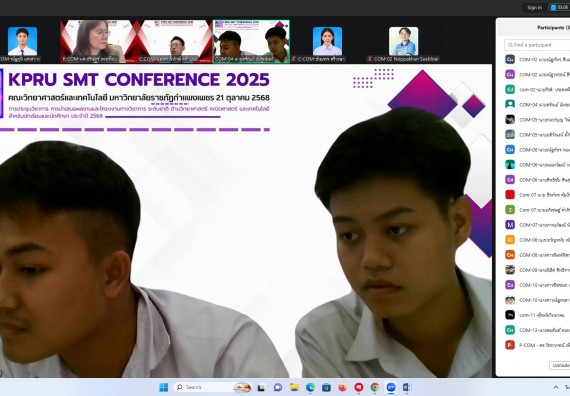570x396 pixels.
Task: Select the COM-02 Noppakhan Seebloei video tile
Action: click(404, 41)
